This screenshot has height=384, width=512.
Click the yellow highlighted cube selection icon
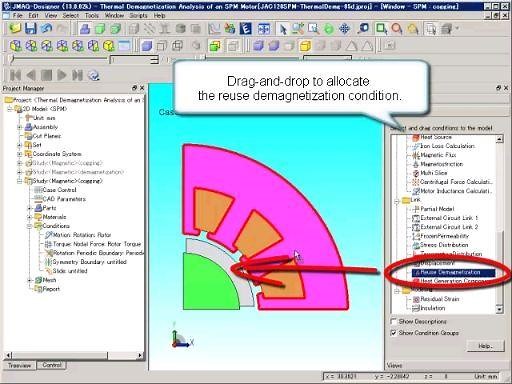[x=305, y=46]
